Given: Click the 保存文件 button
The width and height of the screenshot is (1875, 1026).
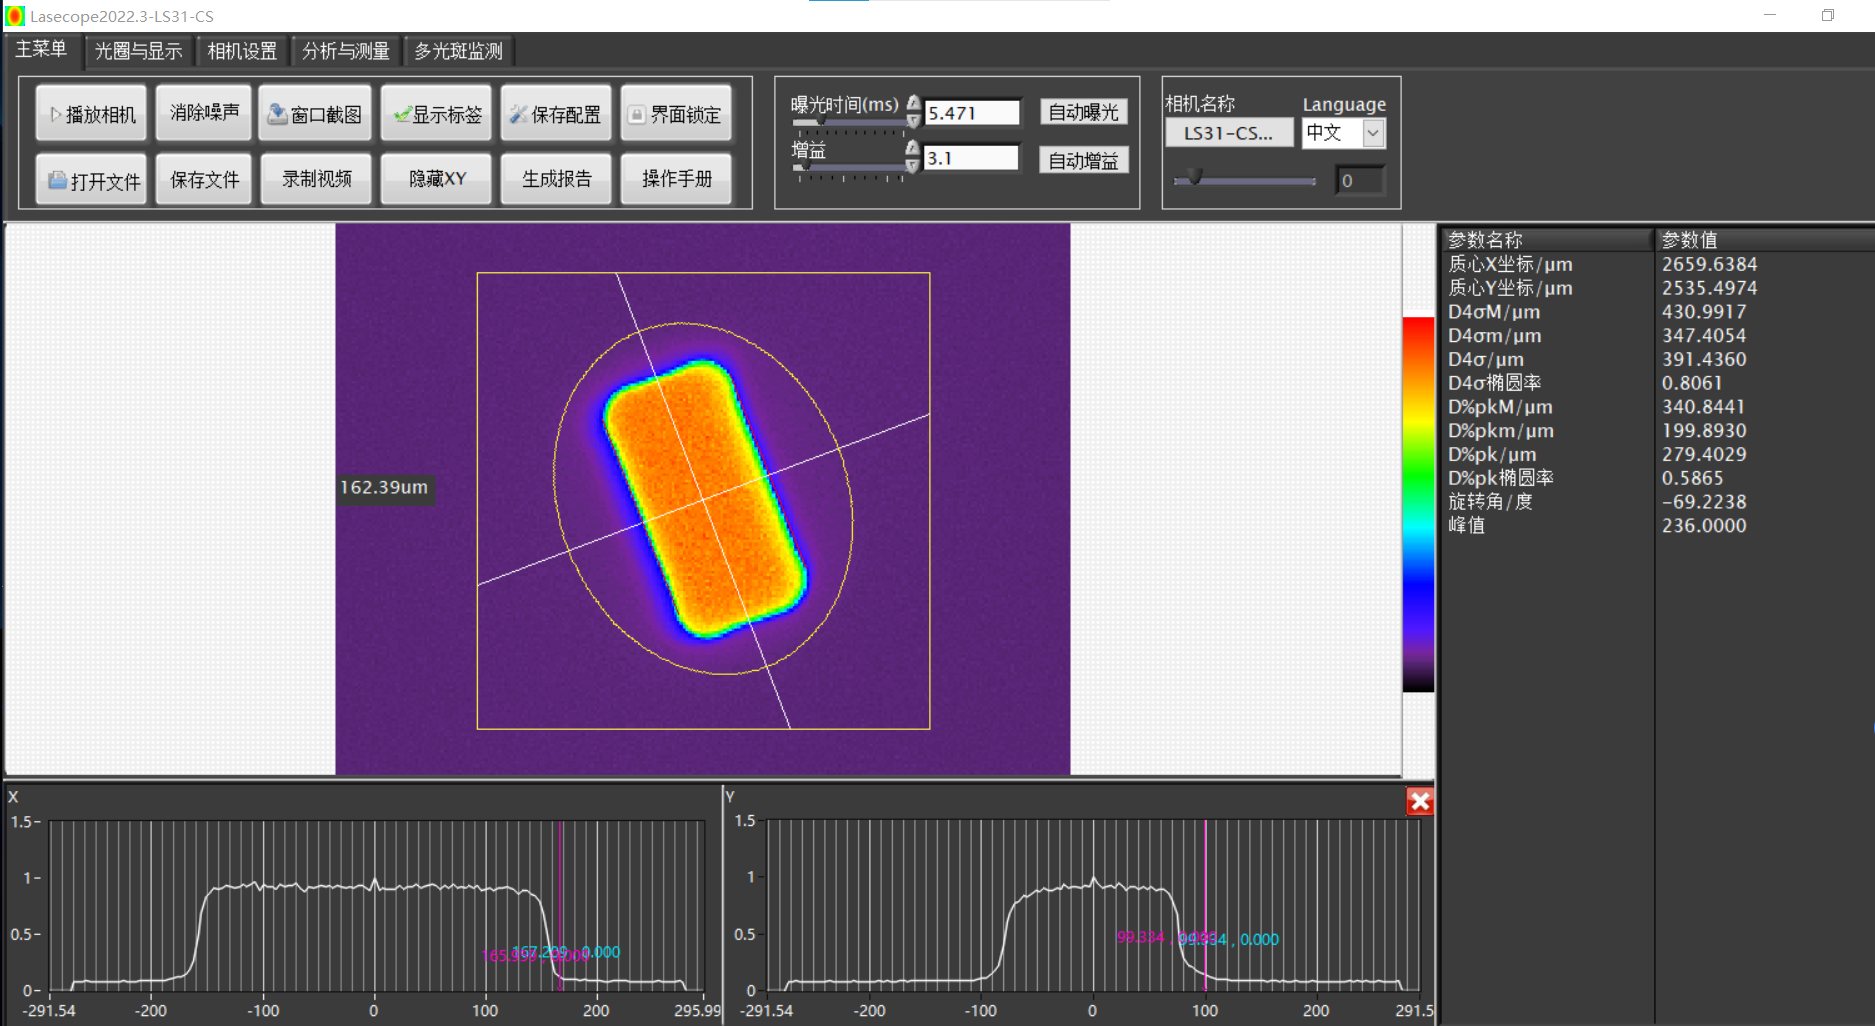Looking at the screenshot, I should coord(204,179).
